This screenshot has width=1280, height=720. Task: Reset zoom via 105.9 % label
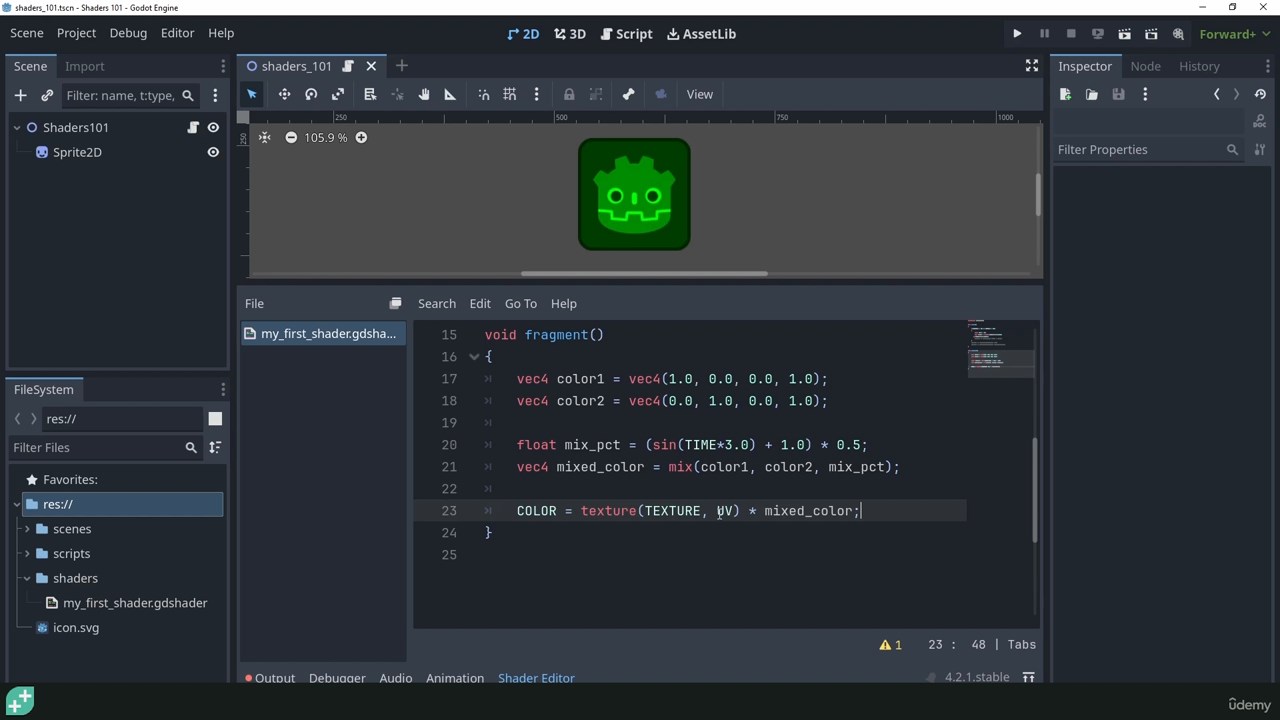tap(326, 137)
